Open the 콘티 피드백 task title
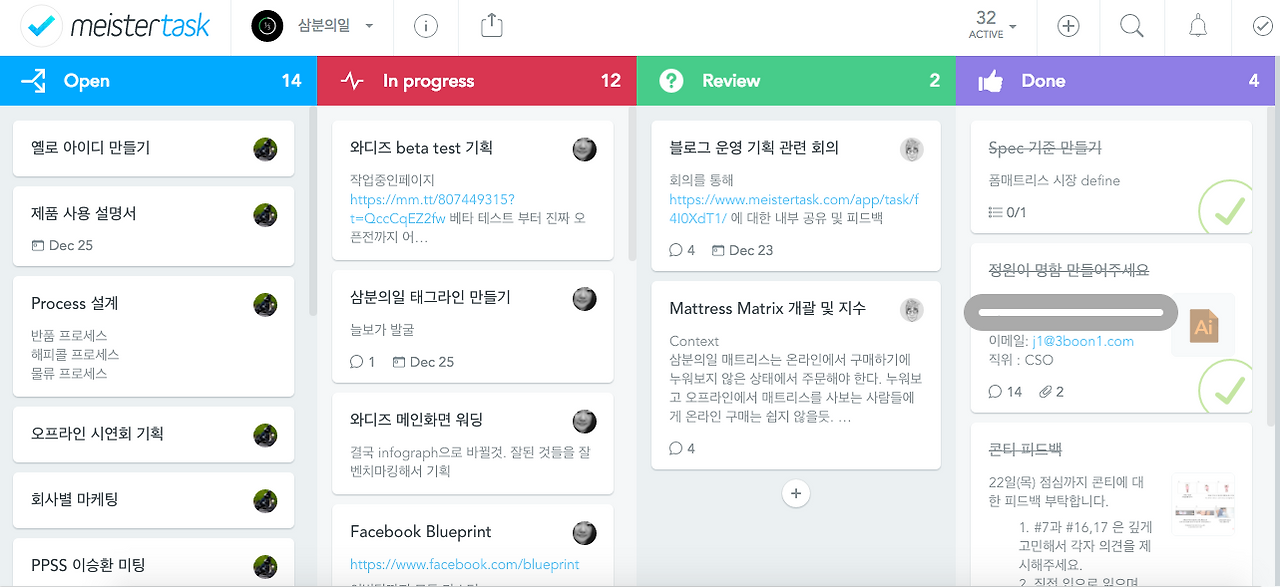 [x=1025, y=451]
